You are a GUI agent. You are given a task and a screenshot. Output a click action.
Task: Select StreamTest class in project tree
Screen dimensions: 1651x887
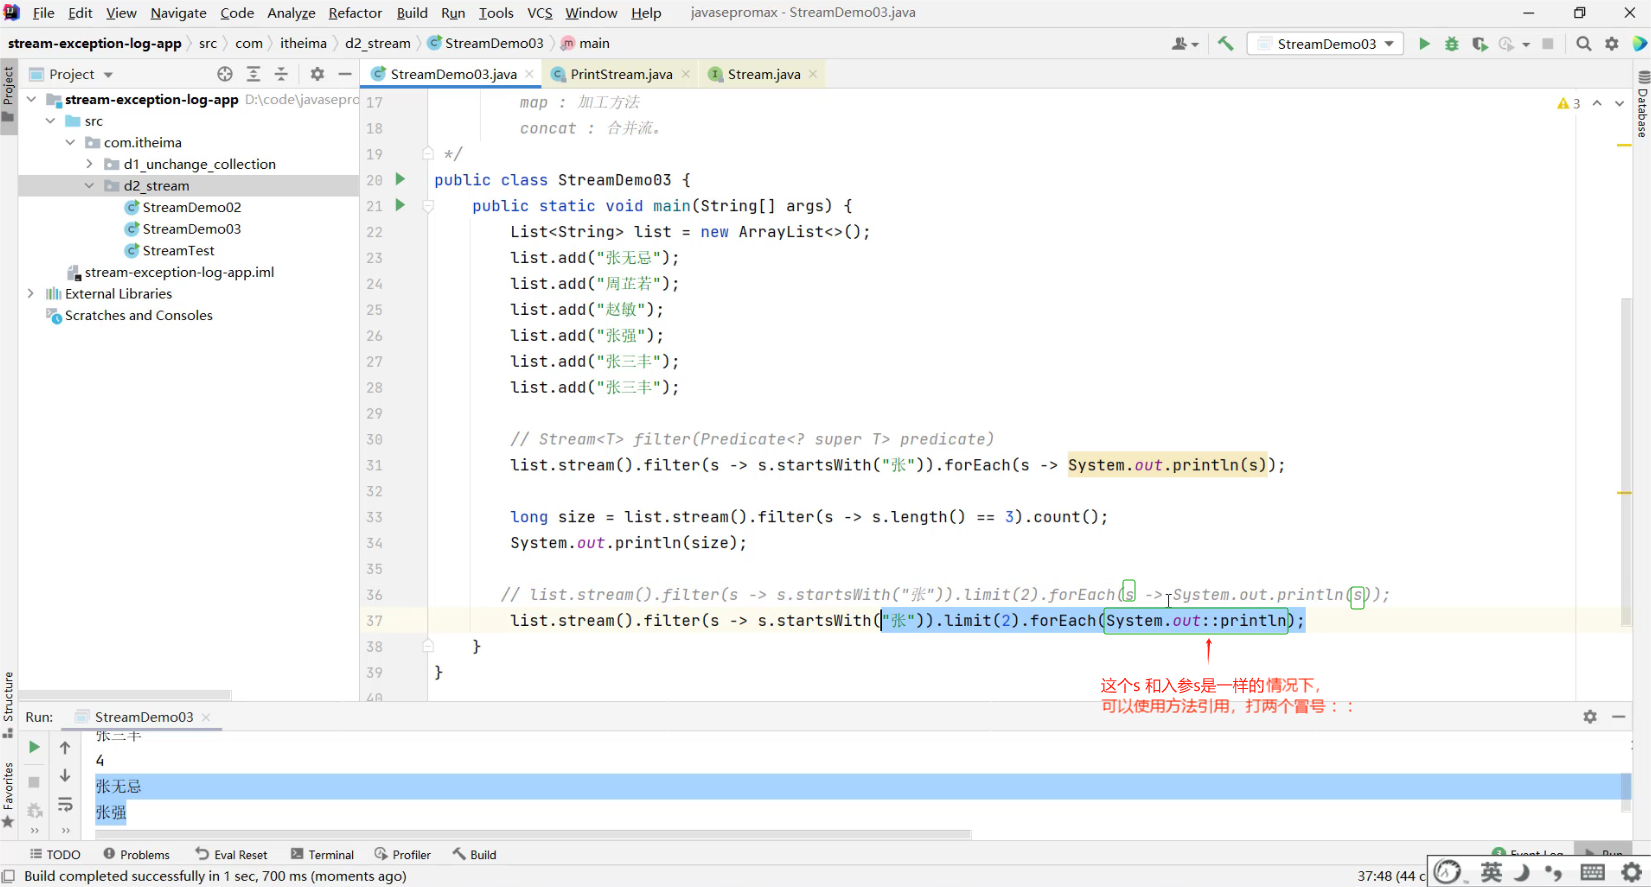pos(178,250)
